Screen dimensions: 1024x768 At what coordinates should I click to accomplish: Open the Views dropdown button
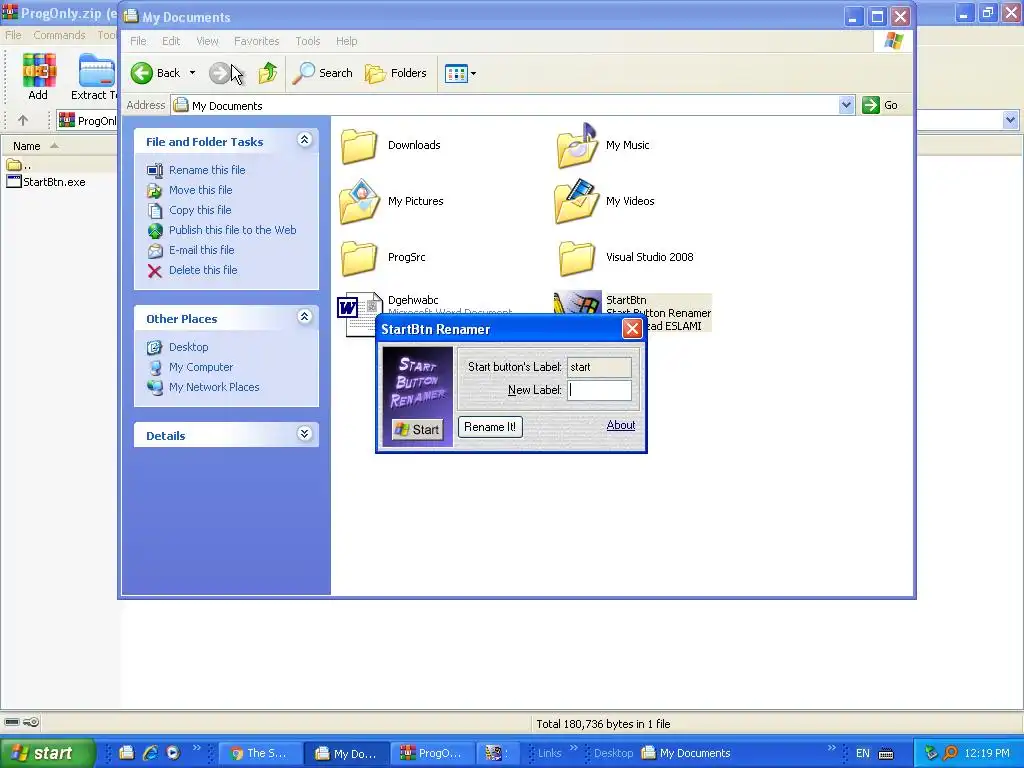tap(460, 73)
